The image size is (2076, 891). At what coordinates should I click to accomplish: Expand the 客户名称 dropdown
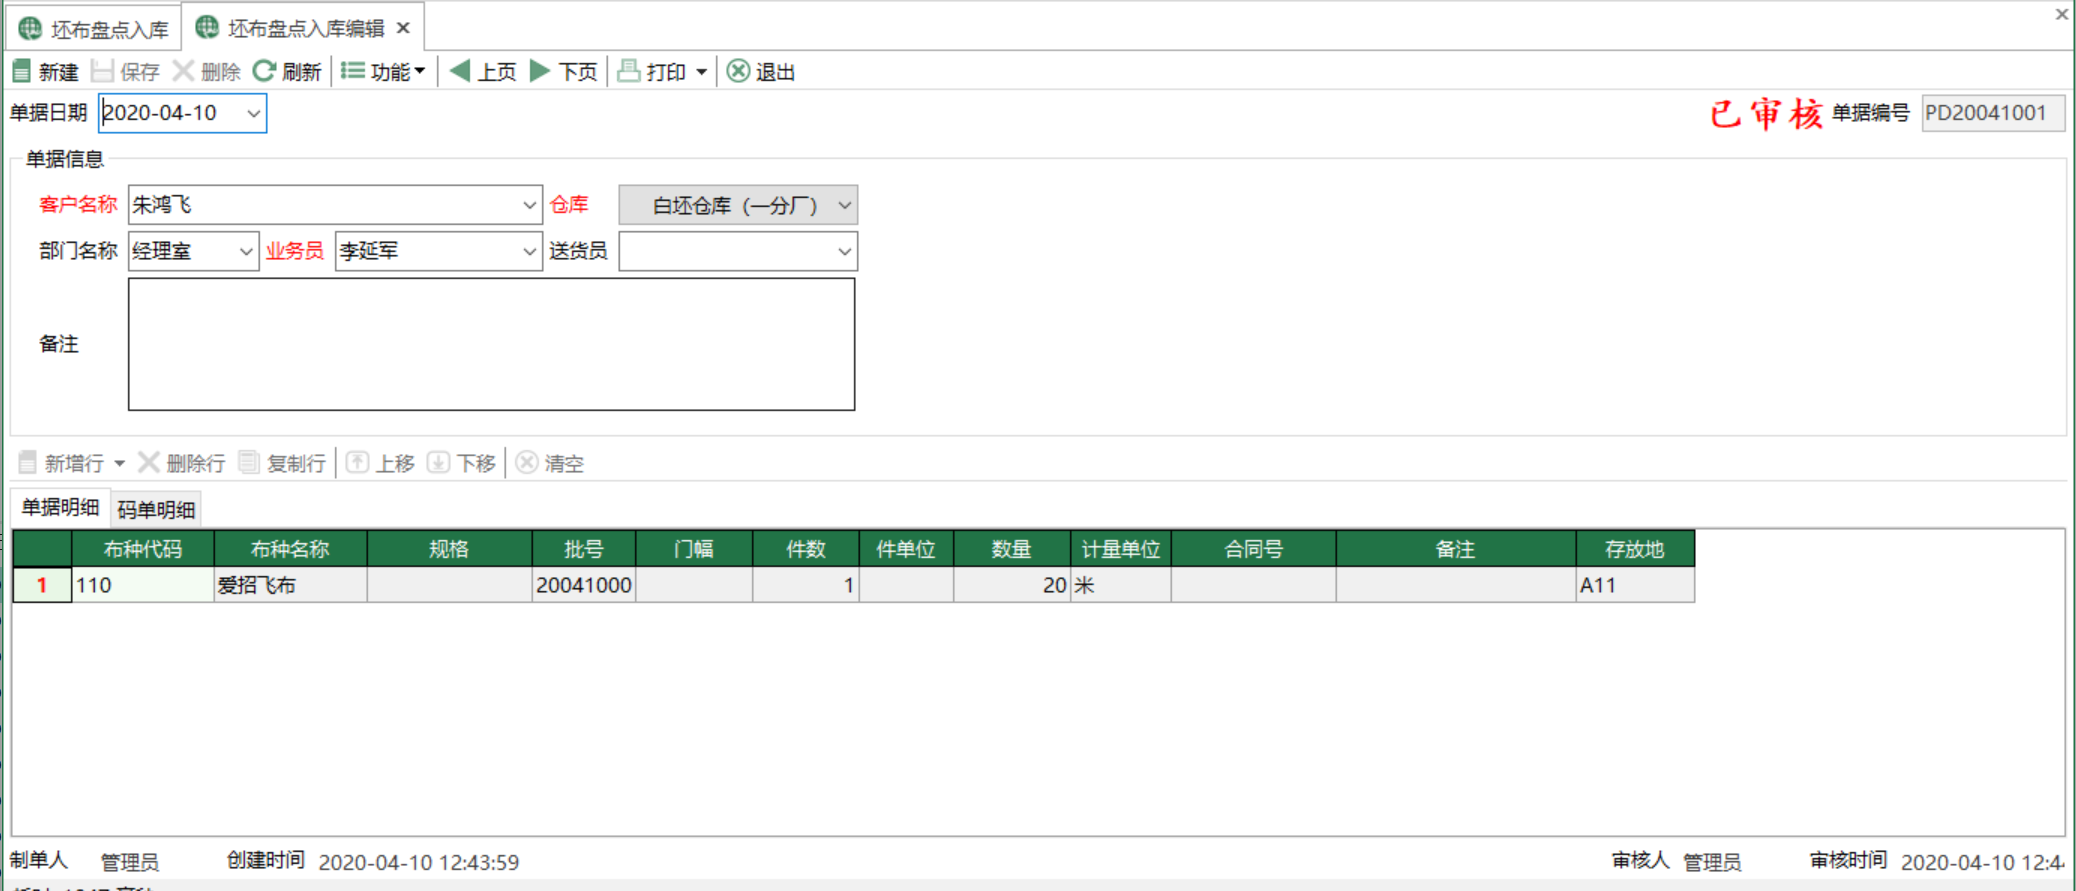click(529, 205)
